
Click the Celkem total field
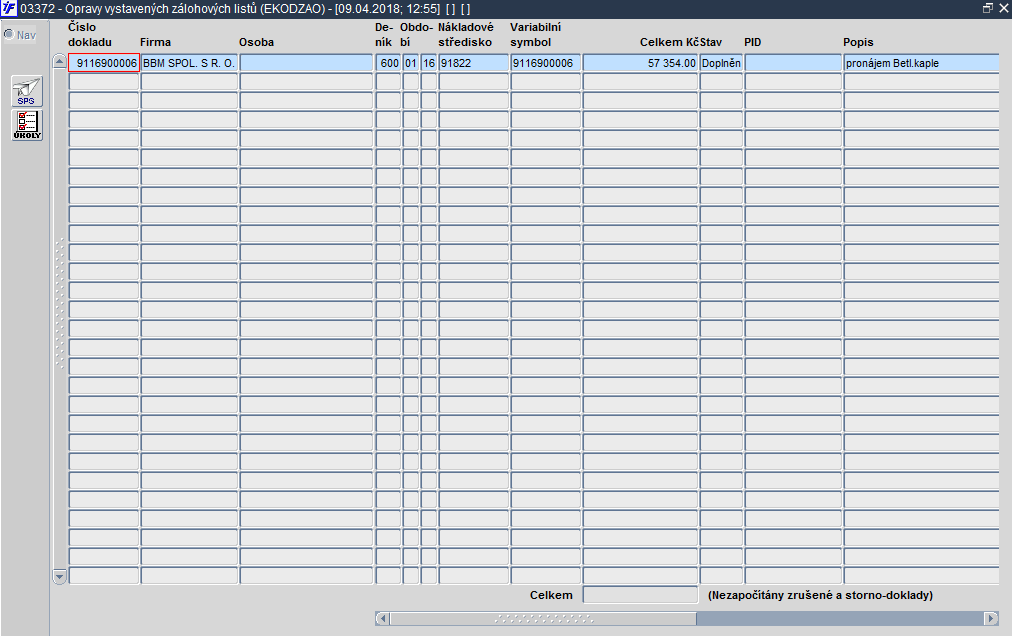coord(640,595)
